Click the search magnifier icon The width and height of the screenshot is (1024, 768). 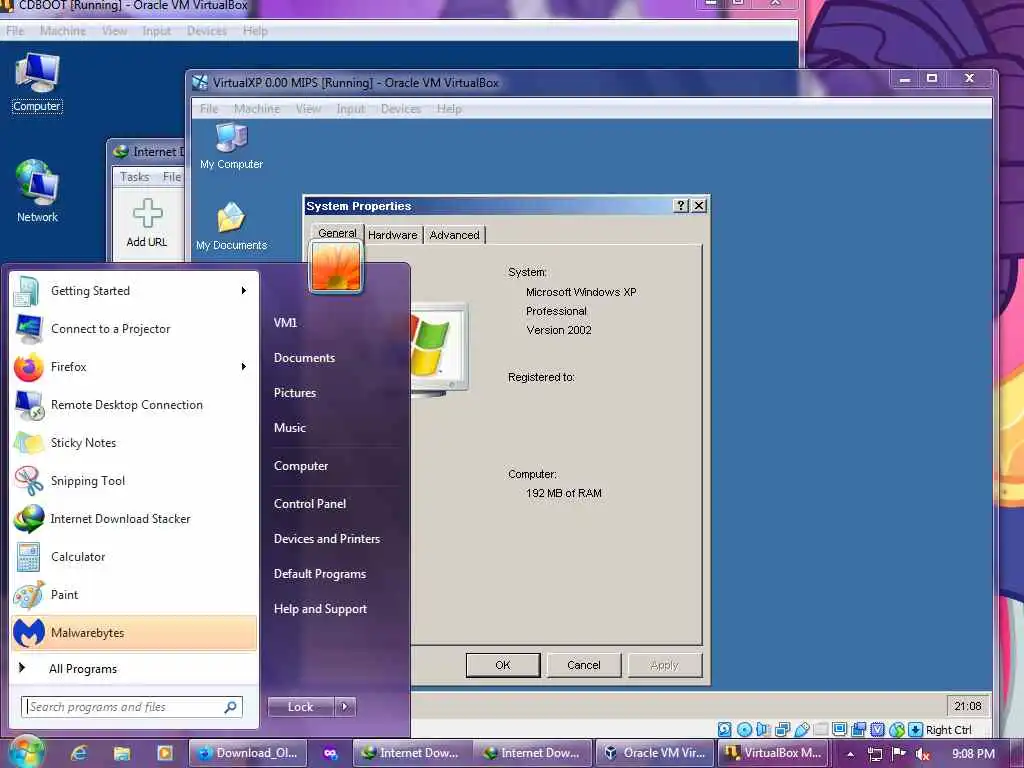230,707
